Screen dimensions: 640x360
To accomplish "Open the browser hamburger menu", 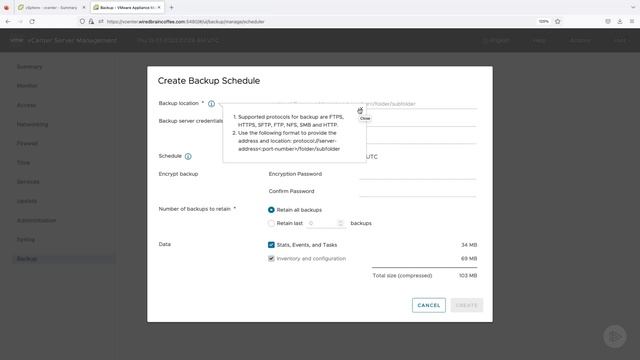I will 631,21.
